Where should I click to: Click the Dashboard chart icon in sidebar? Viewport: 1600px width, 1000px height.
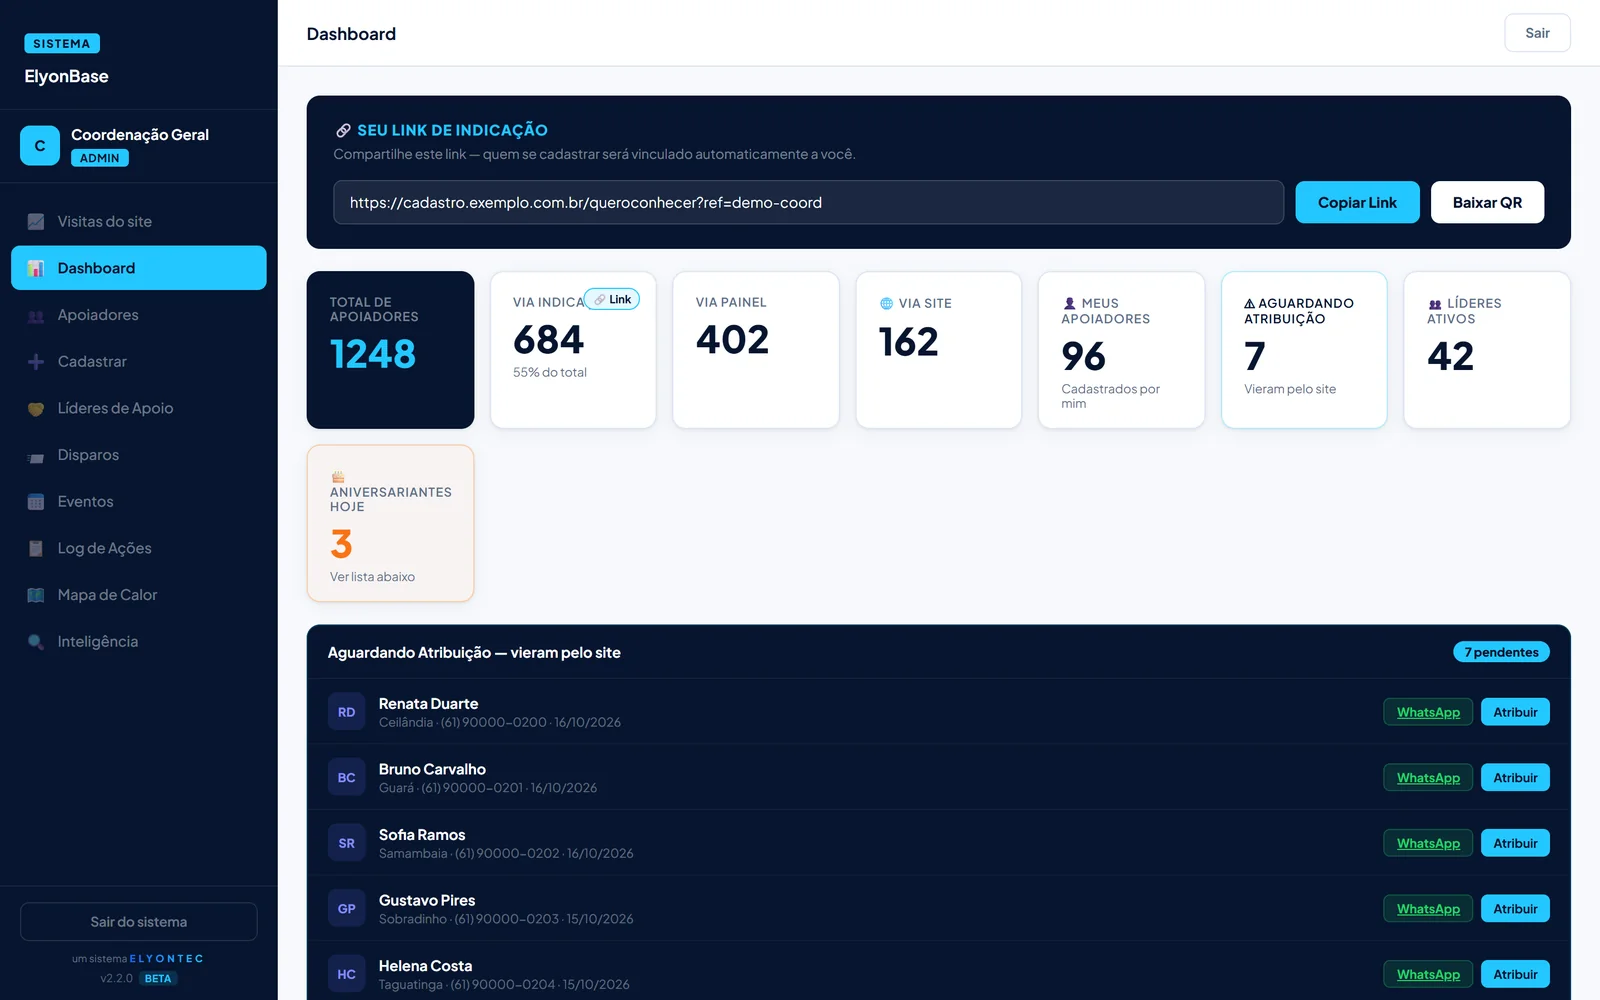(x=36, y=268)
